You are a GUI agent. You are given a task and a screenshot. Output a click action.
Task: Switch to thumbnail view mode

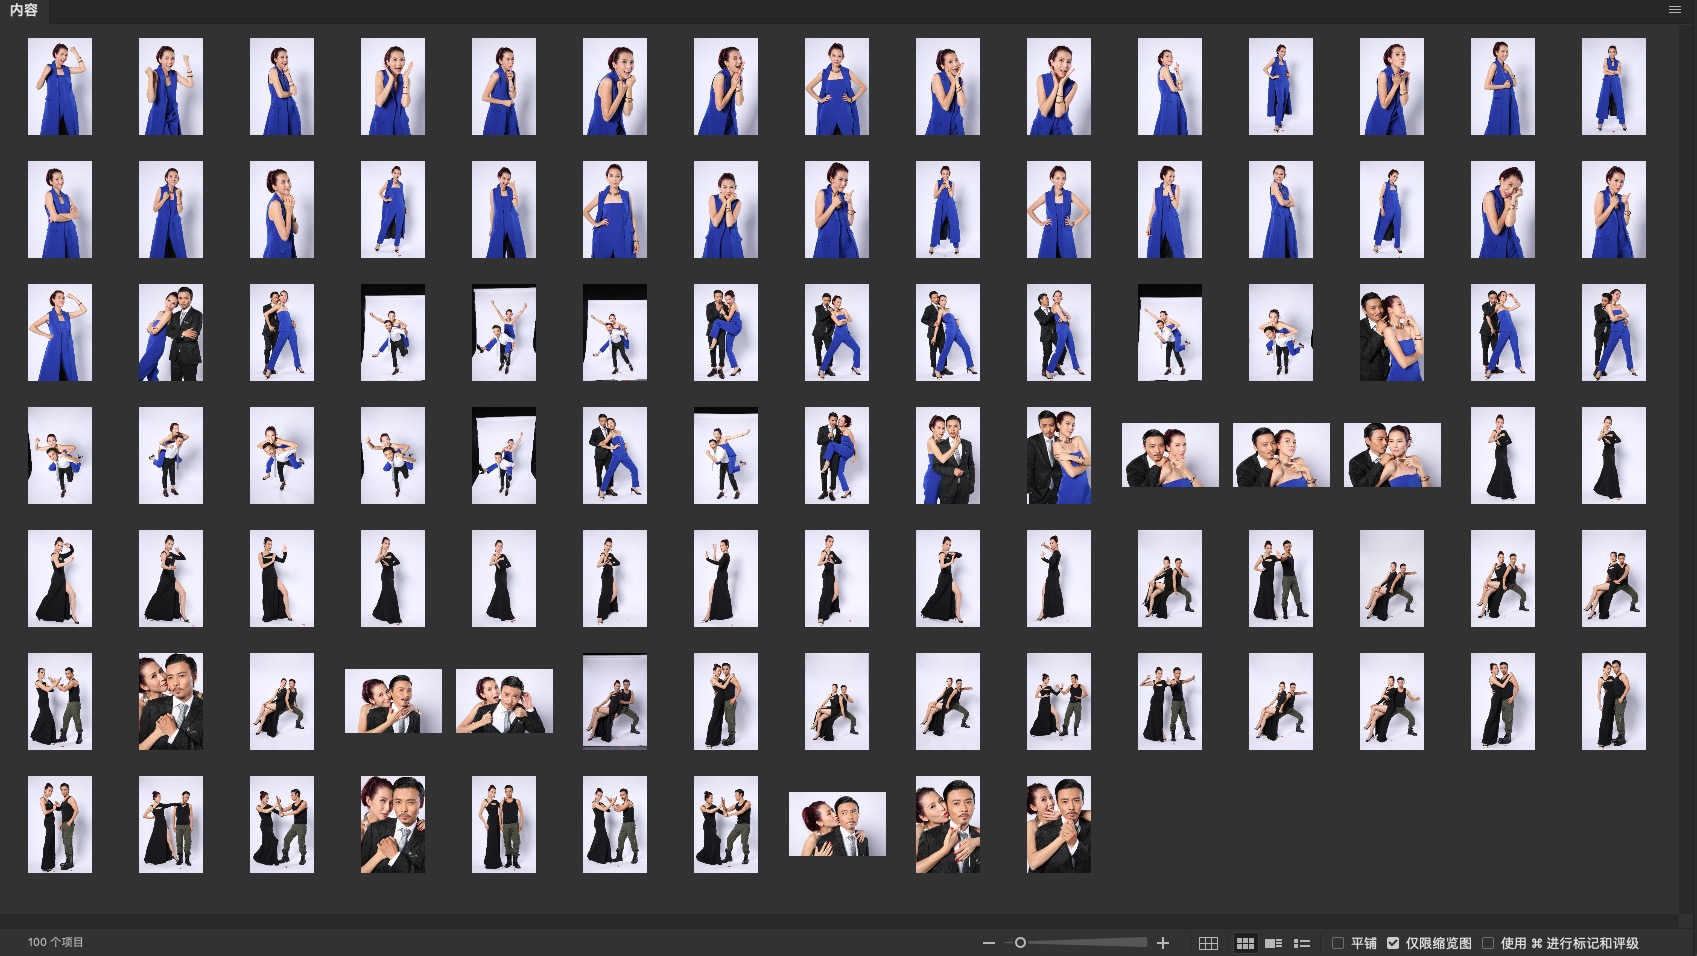coord(1245,943)
